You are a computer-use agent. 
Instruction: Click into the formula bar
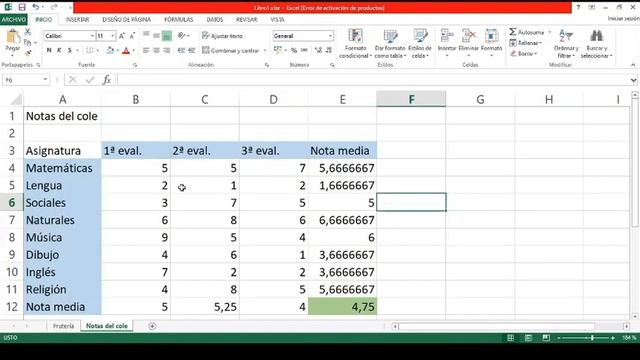pos(373,80)
